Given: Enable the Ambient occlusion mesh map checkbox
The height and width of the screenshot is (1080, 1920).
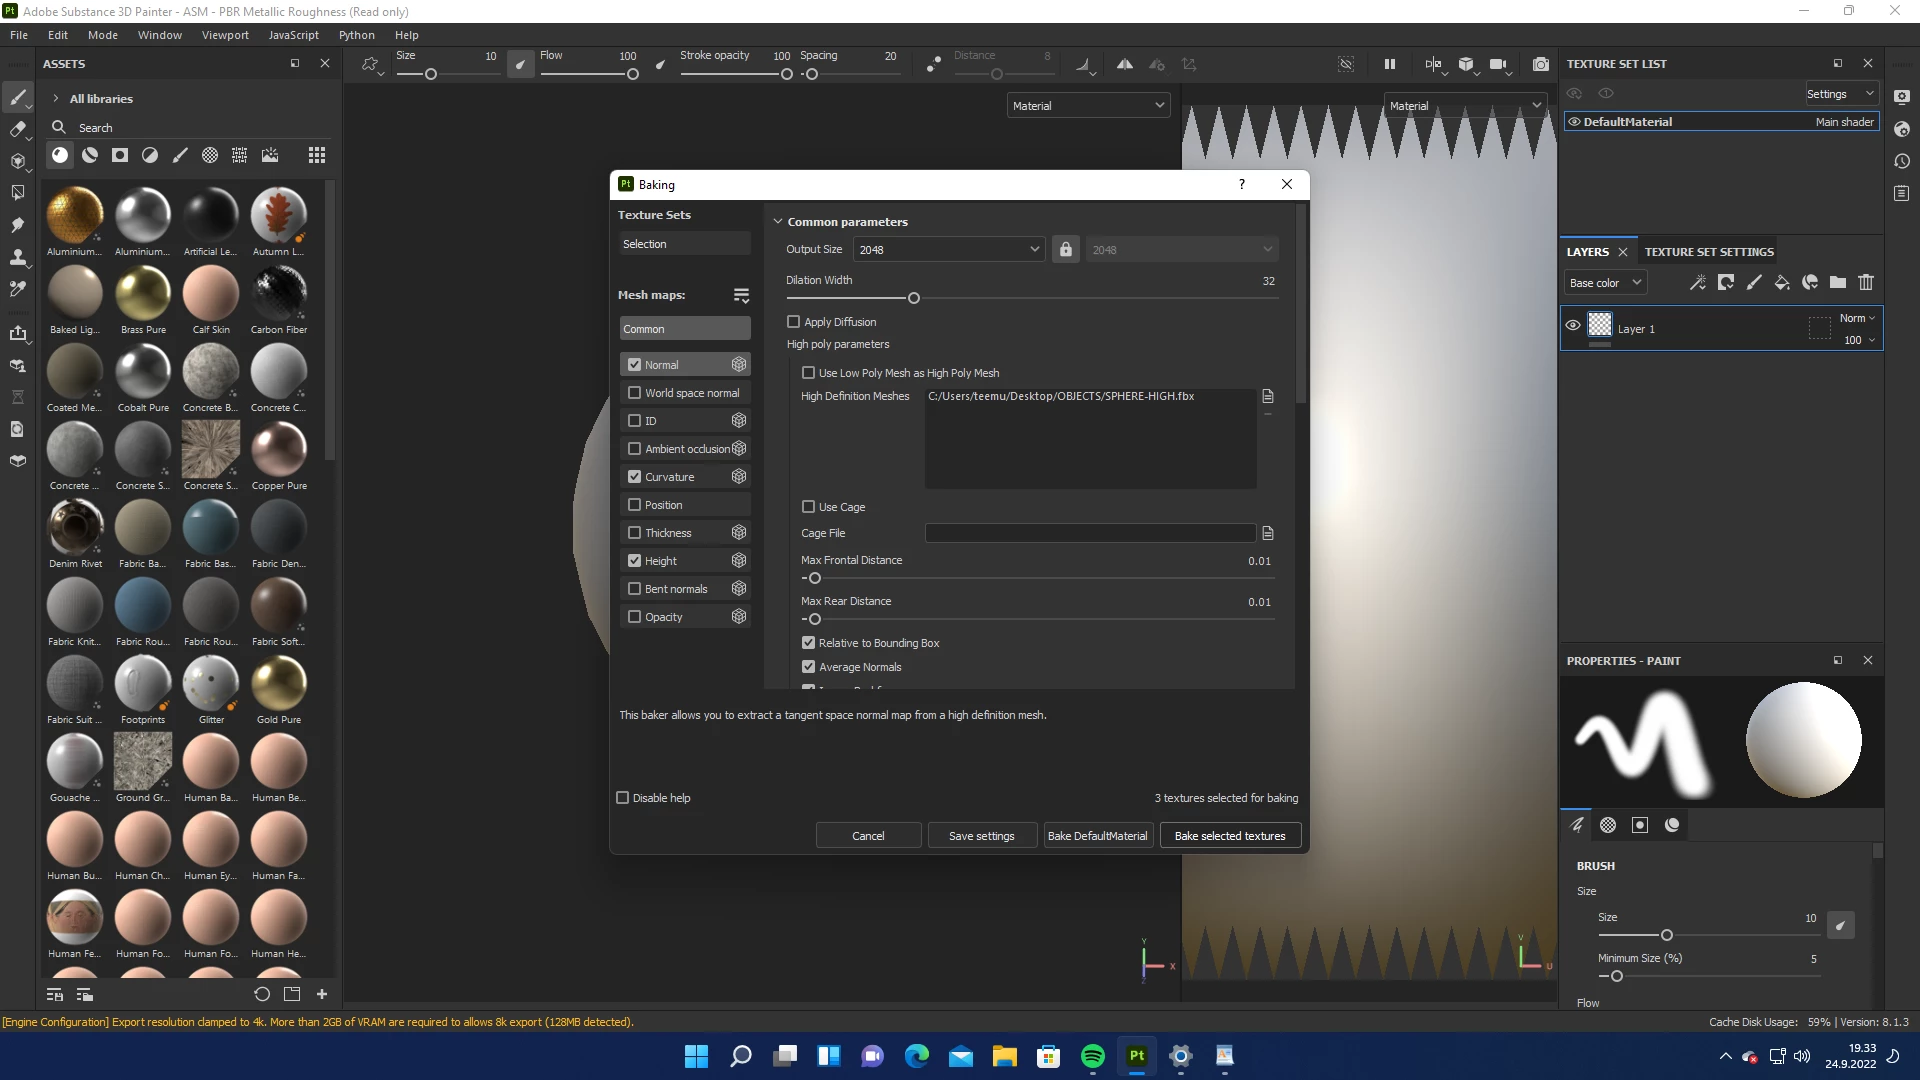Looking at the screenshot, I should coord(634,449).
